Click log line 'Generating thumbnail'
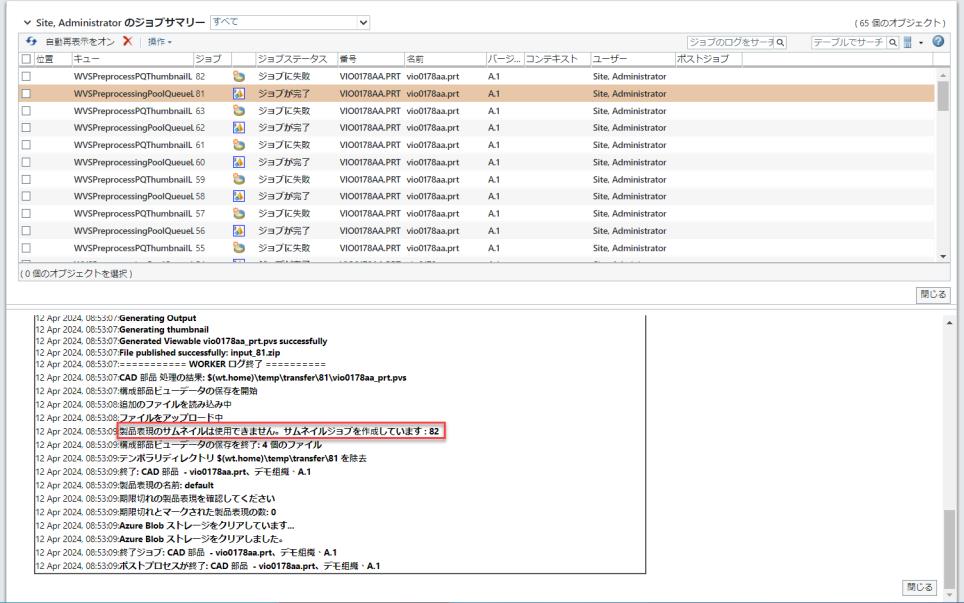964x603 pixels. tap(164, 329)
